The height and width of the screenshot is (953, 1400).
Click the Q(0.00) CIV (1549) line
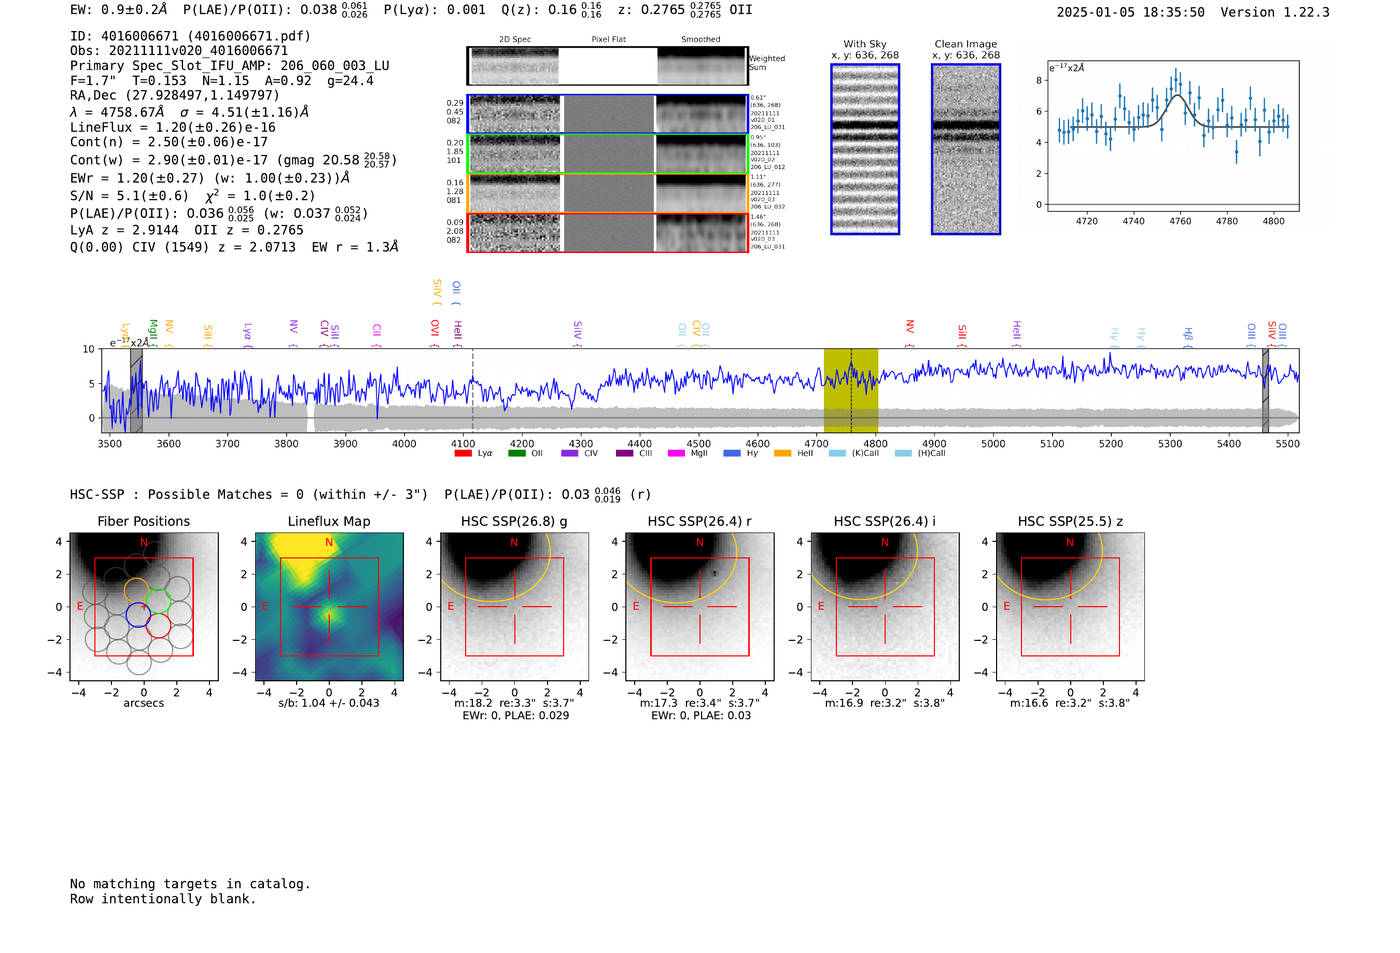(x=234, y=247)
